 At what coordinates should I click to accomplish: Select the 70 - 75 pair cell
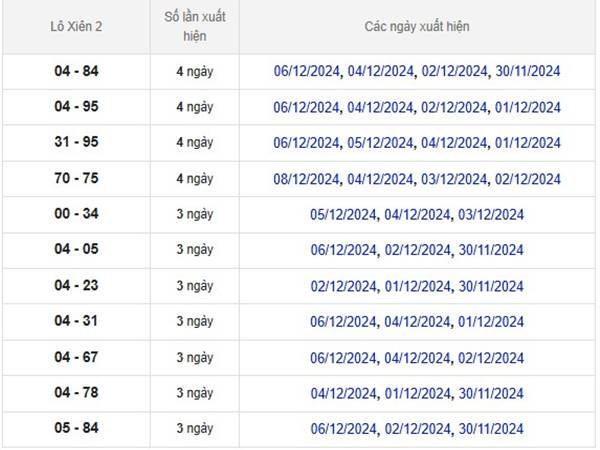point(76,178)
